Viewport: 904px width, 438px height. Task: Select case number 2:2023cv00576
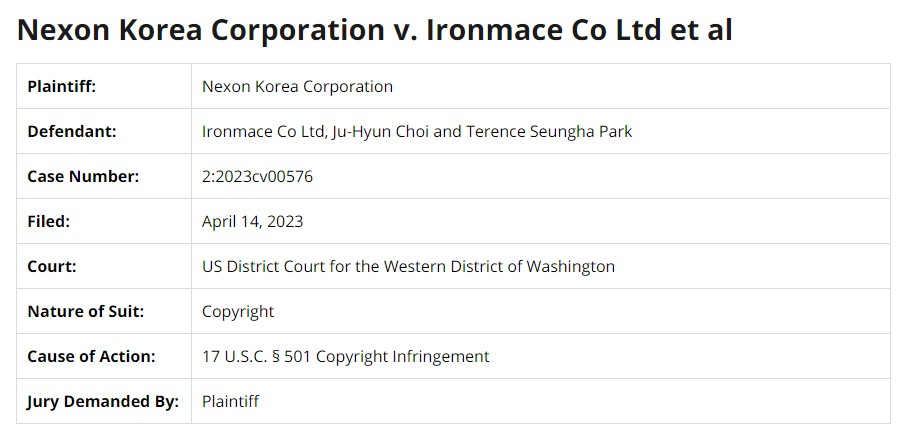(x=257, y=176)
